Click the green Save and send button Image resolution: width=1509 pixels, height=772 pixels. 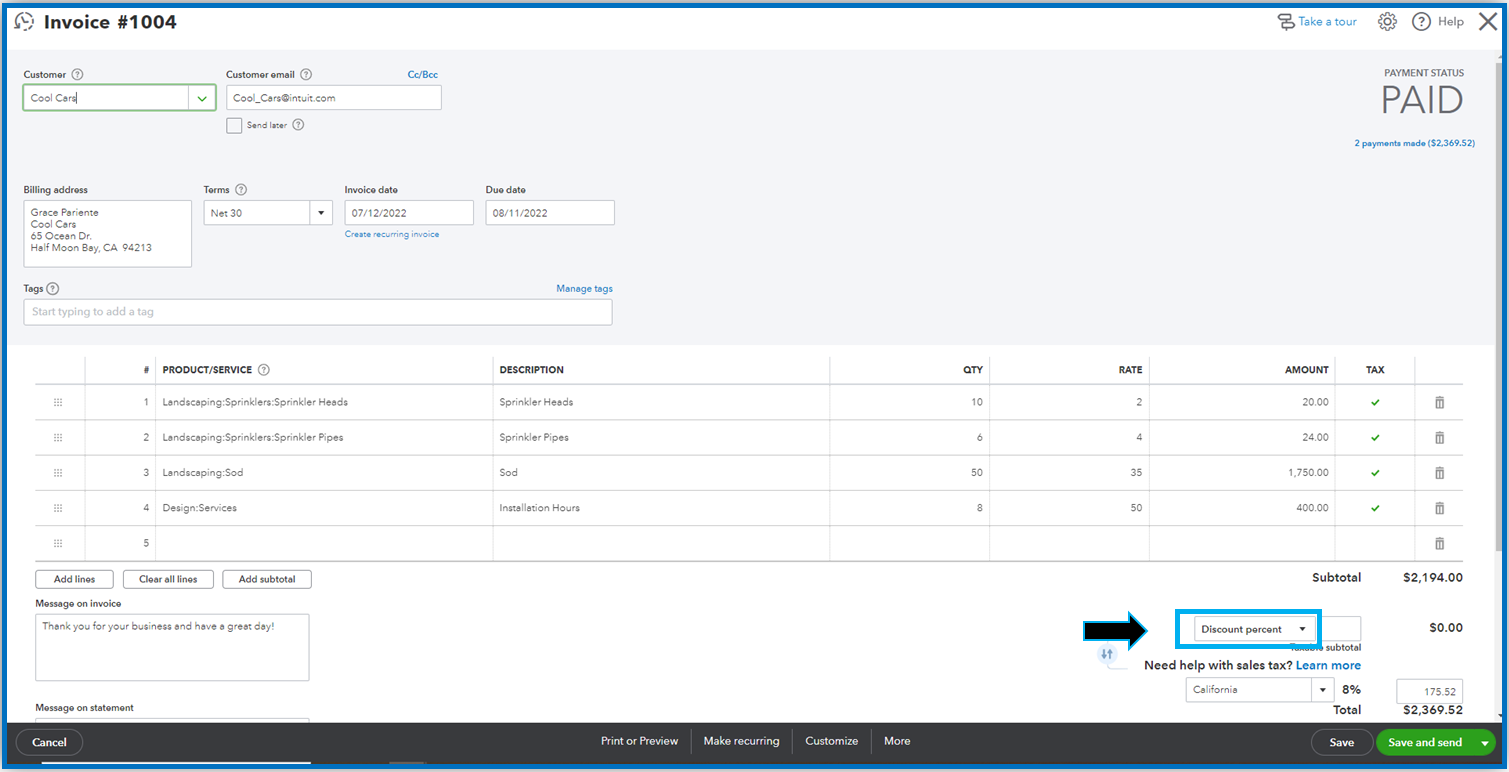(x=1424, y=742)
